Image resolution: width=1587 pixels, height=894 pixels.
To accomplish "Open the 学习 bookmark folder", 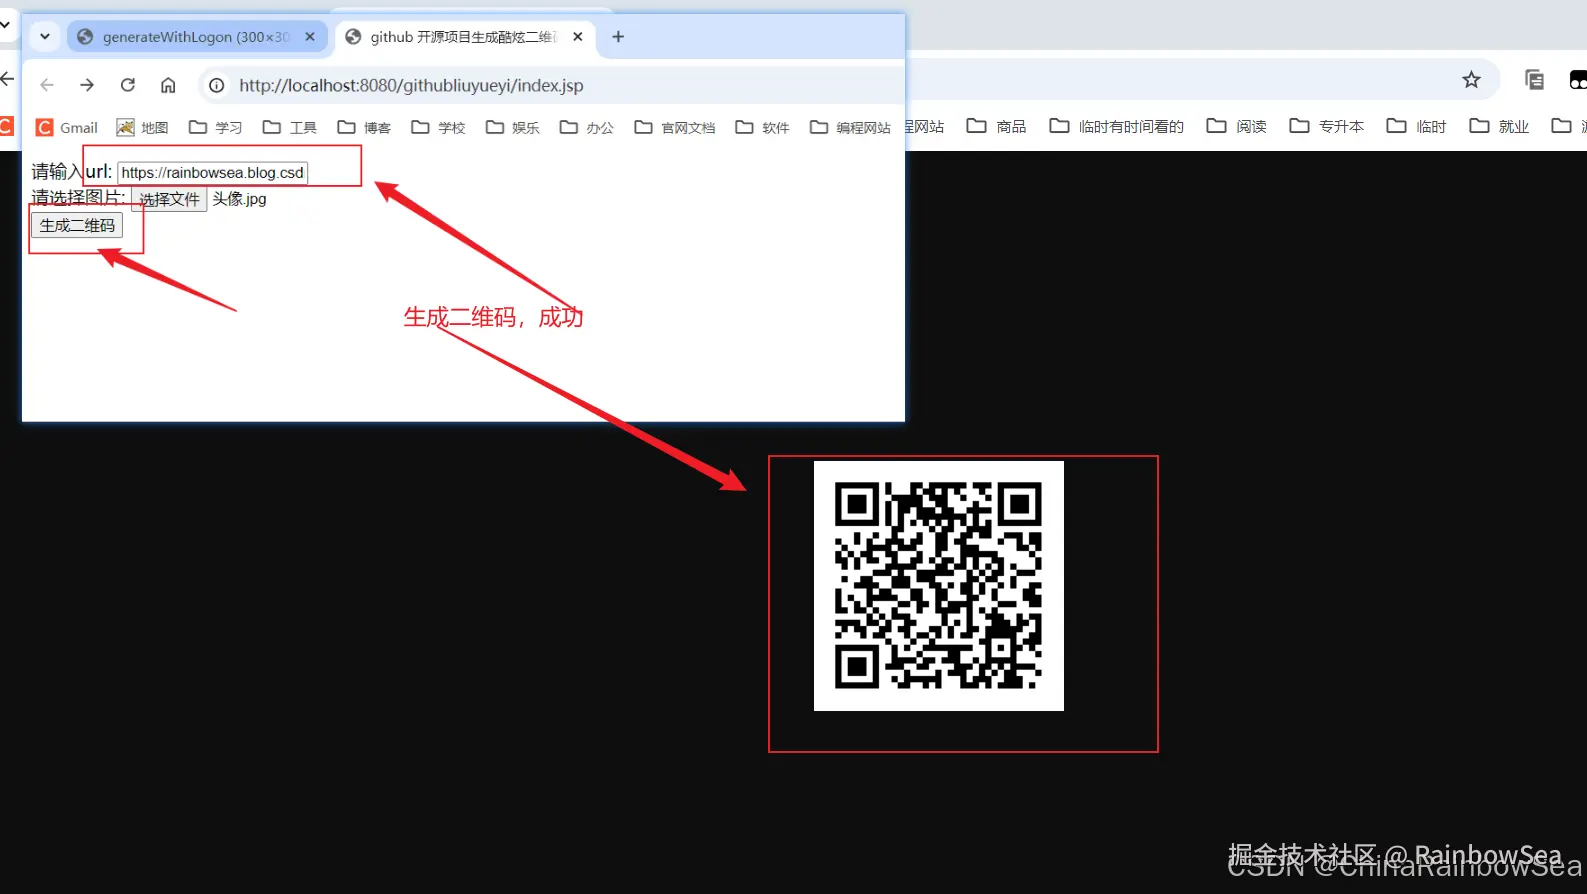I will (x=216, y=127).
